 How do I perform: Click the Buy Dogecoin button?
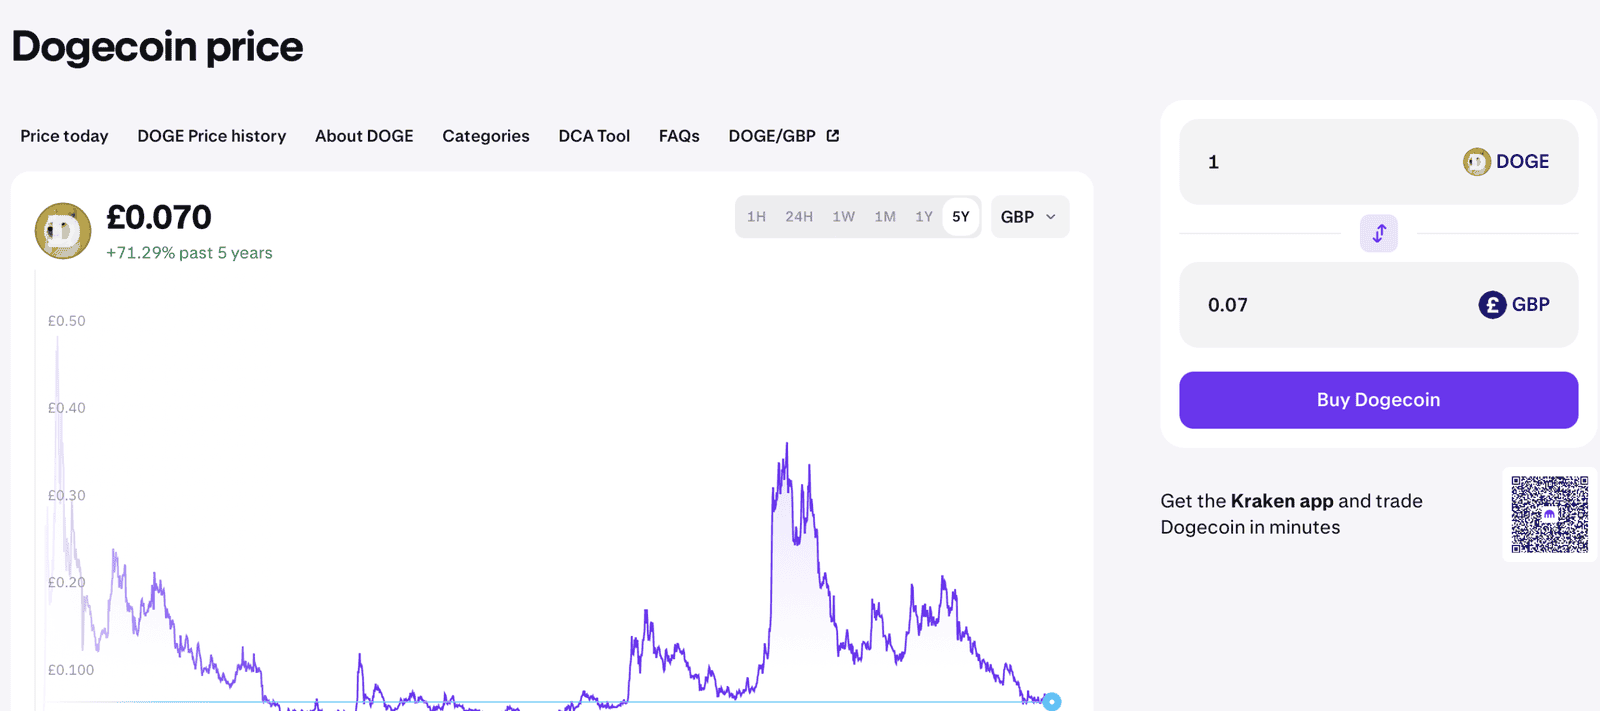click(x=1378, y=400)
